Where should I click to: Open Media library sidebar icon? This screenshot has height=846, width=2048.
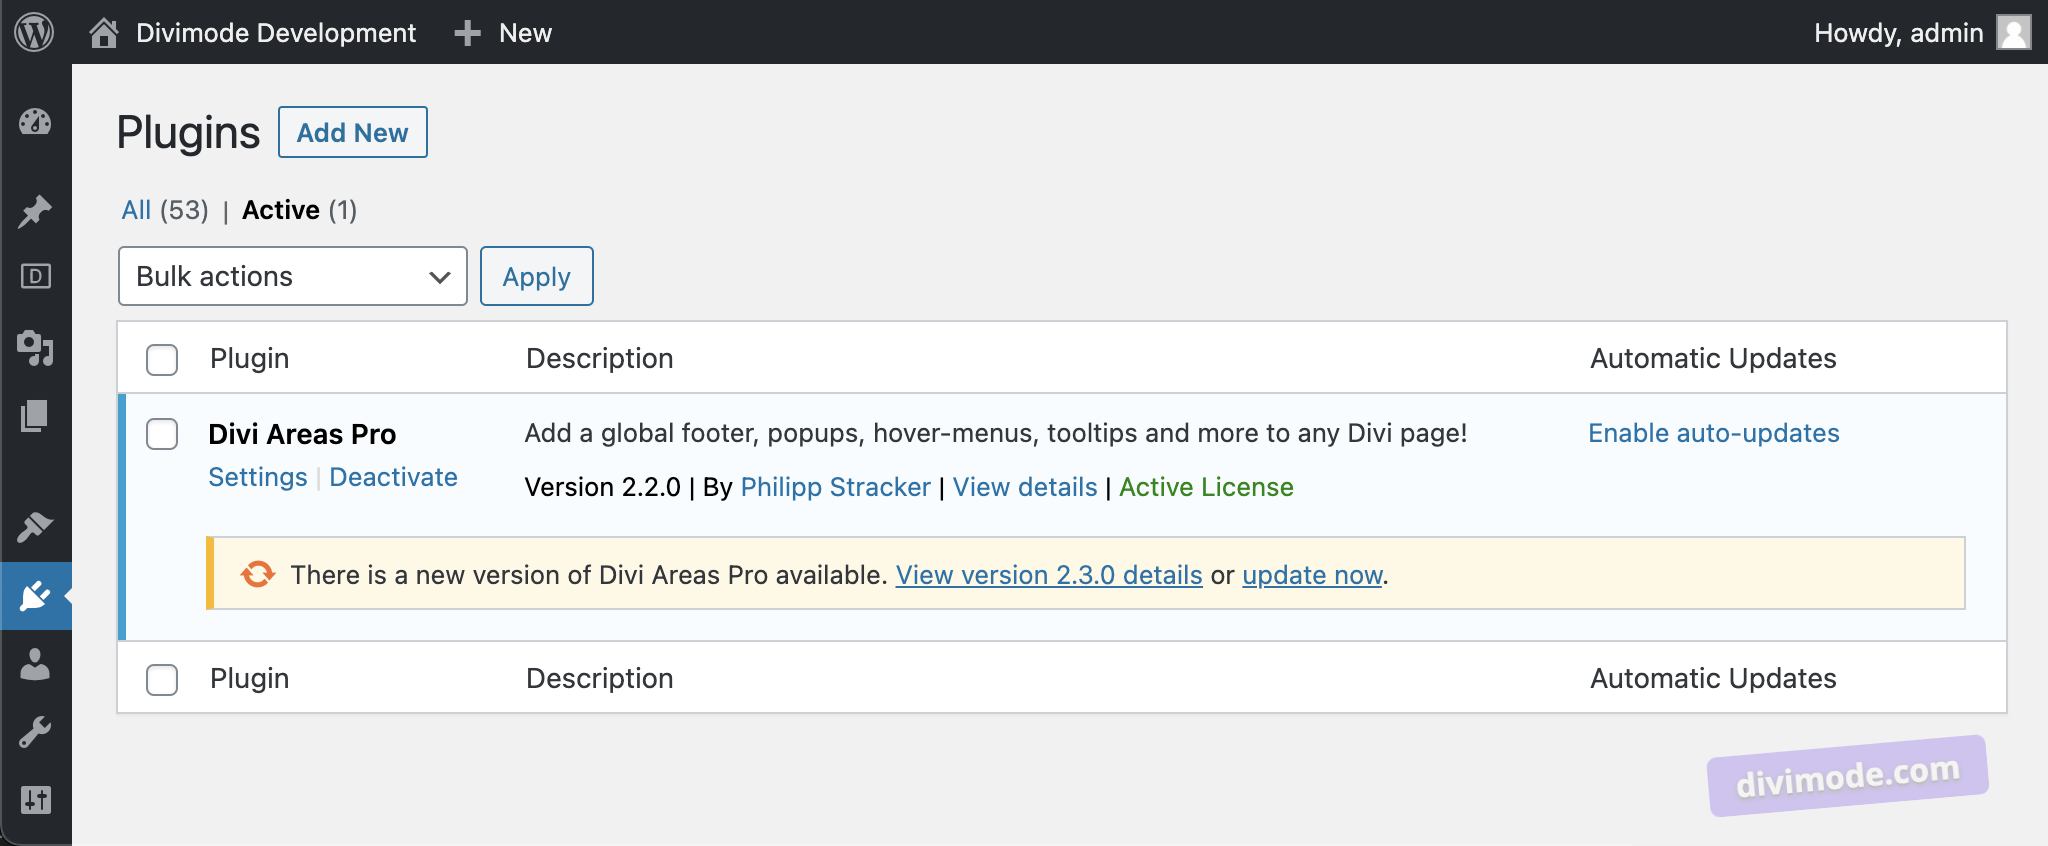point(36,347)
